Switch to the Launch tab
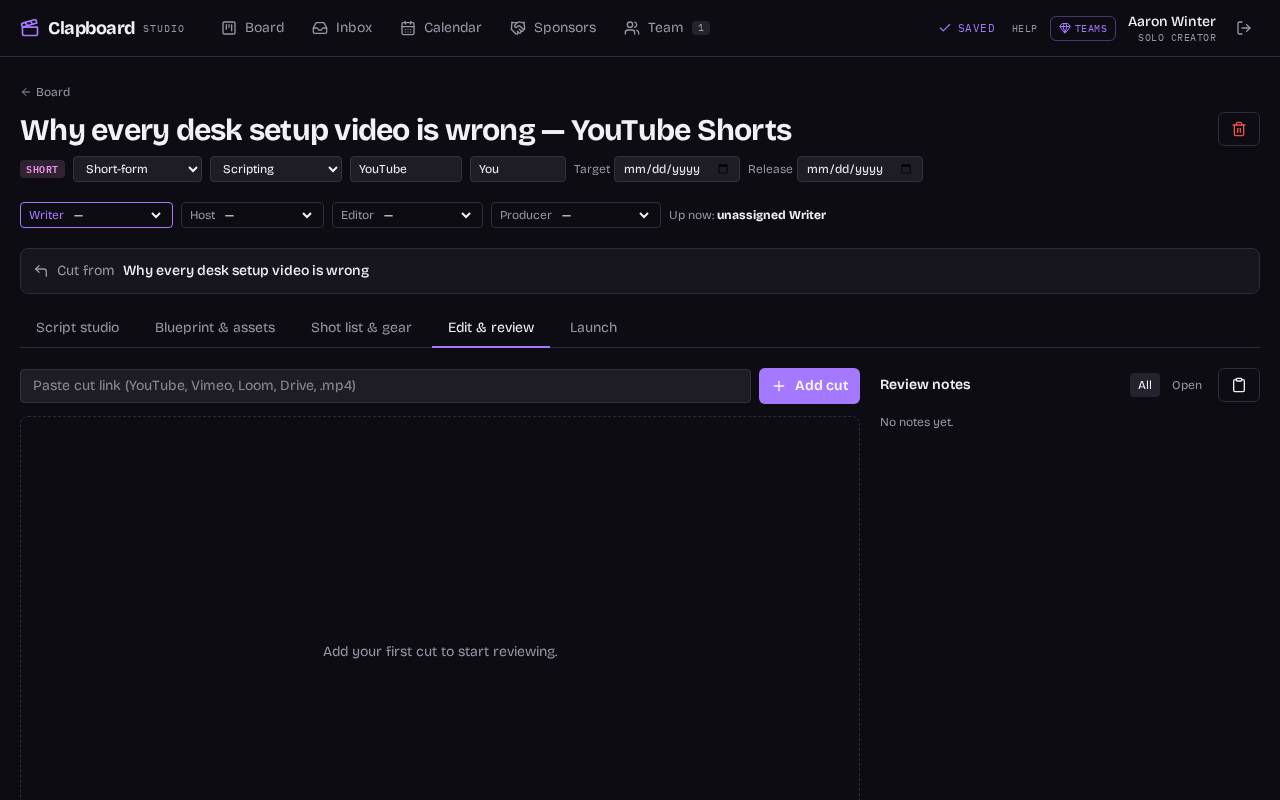The image size is (1280, 800). tap(593, 328)
